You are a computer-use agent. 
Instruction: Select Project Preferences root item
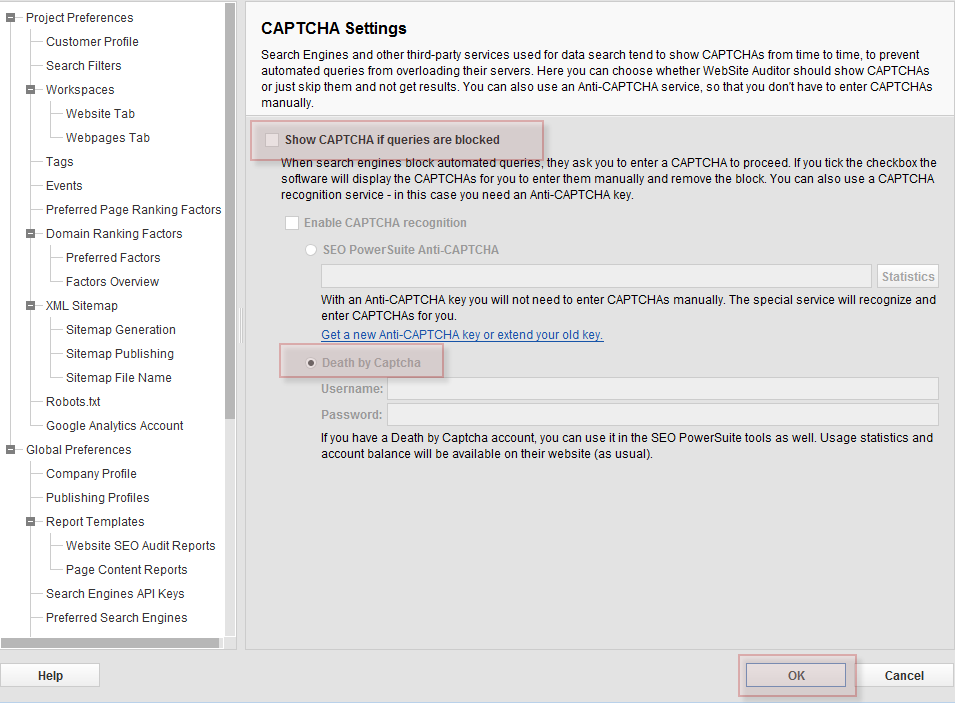(x=79, y=18)
